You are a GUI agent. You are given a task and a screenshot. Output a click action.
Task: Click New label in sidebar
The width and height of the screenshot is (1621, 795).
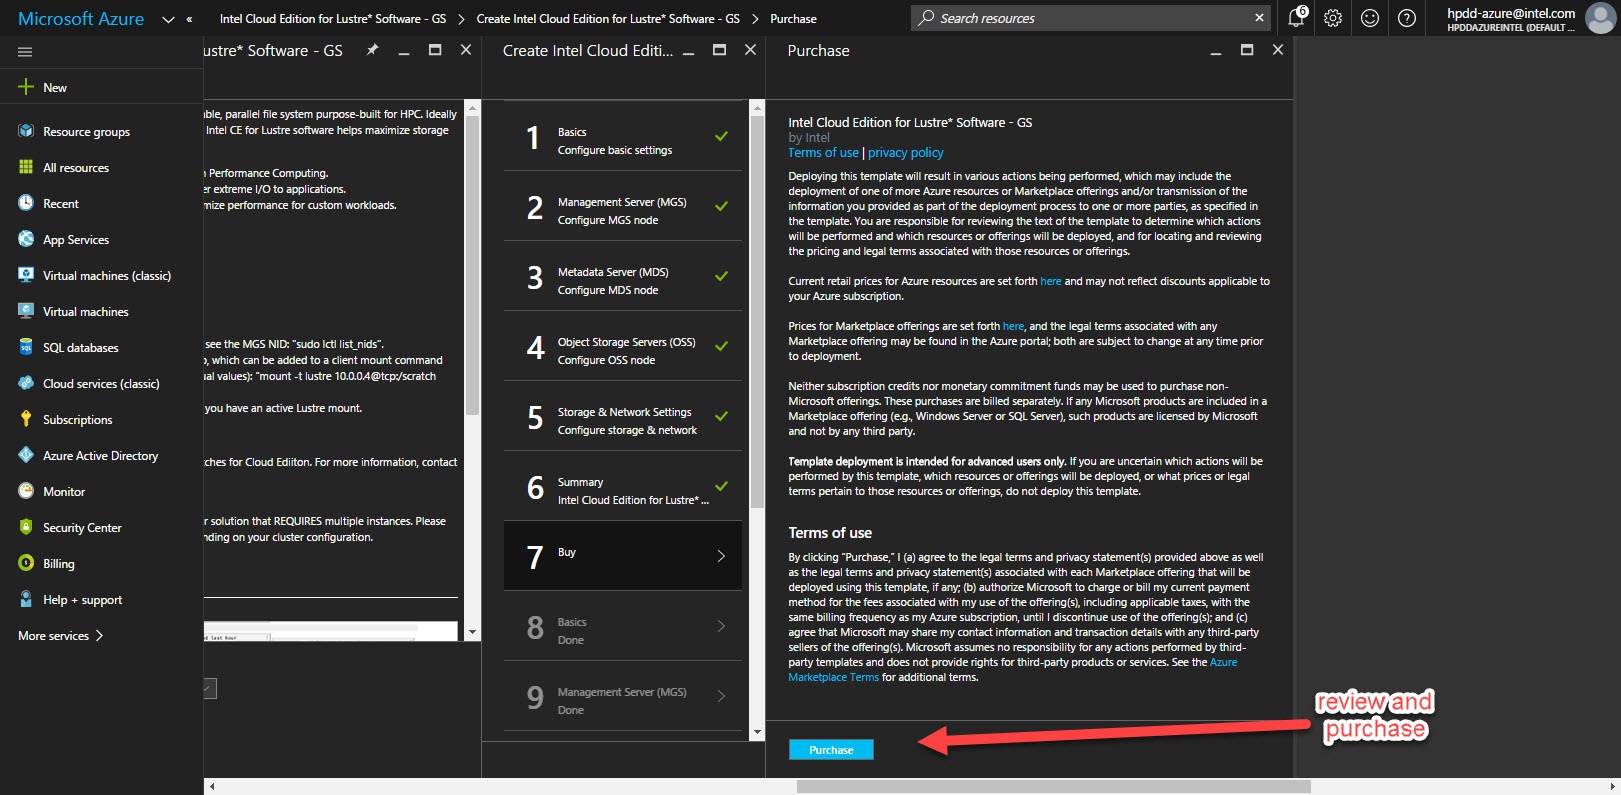(x=55, y=88)
